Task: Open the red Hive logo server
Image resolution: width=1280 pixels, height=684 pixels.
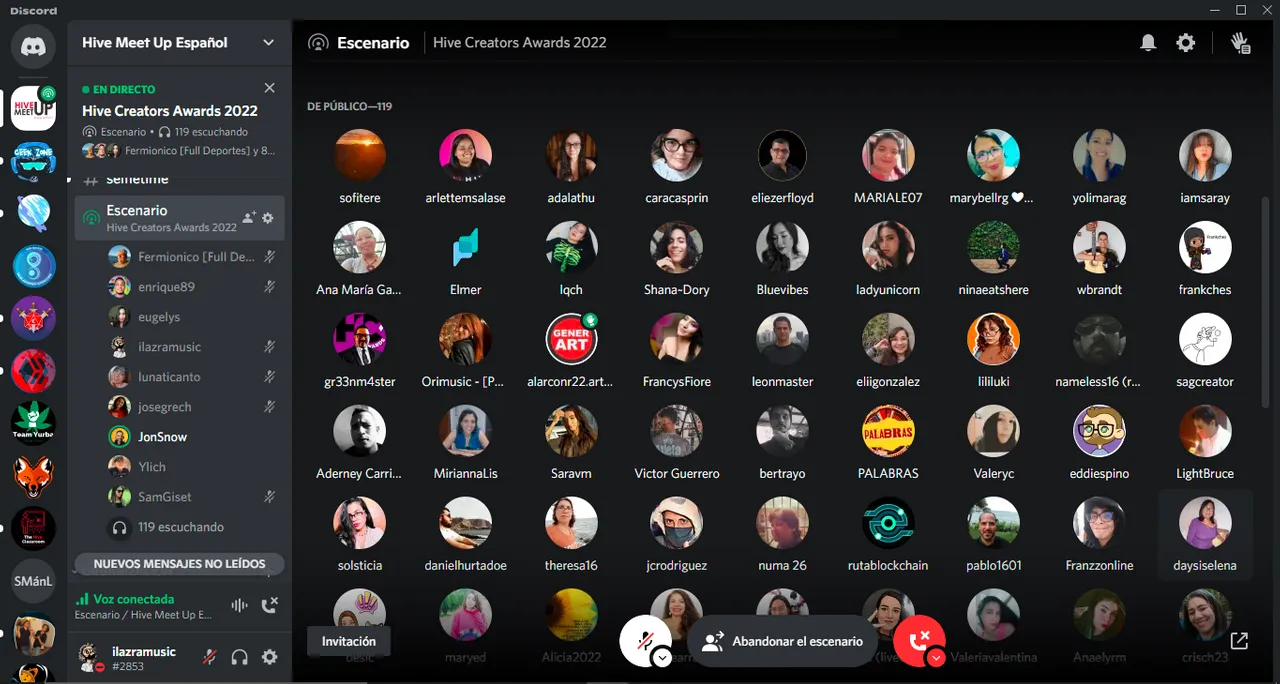Action: [x=33, y=370]
